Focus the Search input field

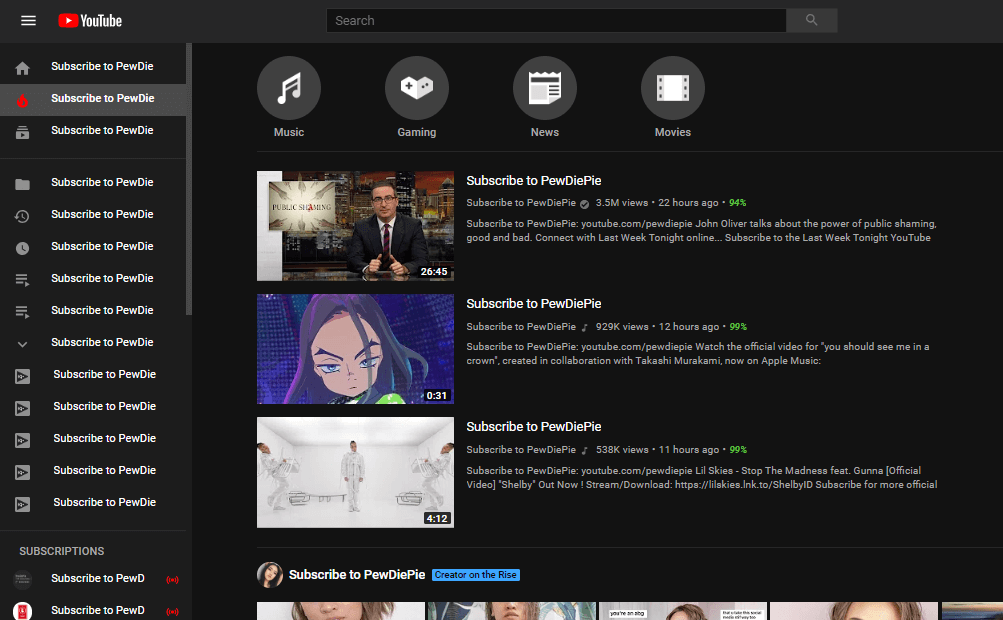click(x=556, y=20)
